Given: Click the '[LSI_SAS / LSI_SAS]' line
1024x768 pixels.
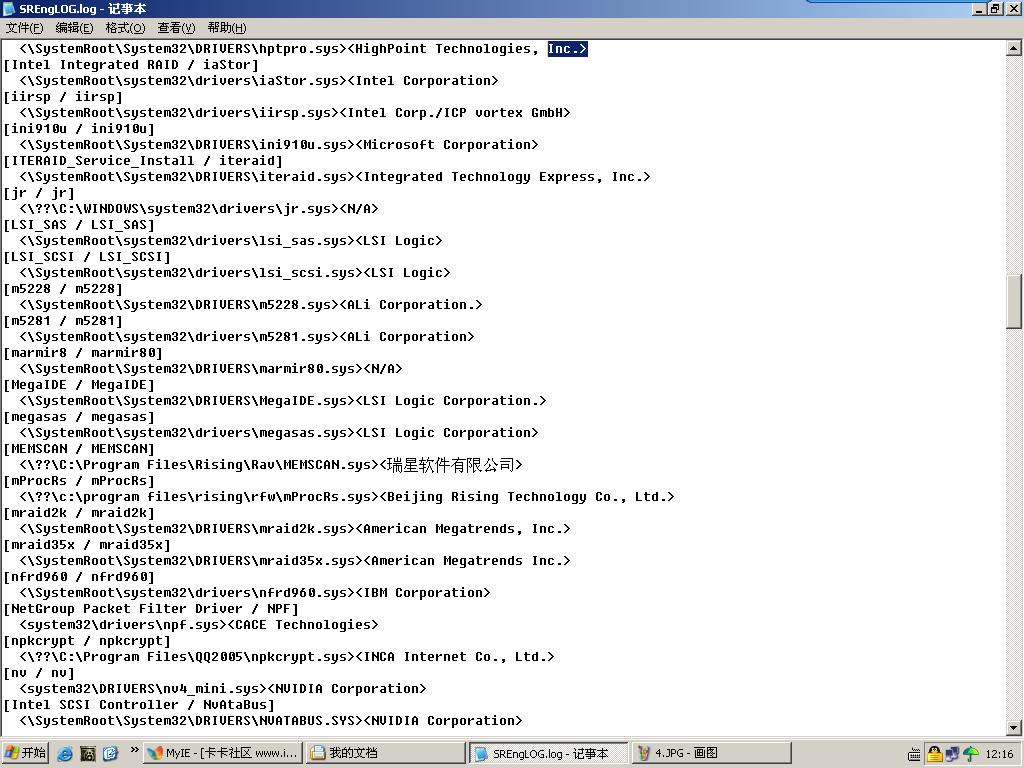Looking at the screenshot, I should (79, 225).
